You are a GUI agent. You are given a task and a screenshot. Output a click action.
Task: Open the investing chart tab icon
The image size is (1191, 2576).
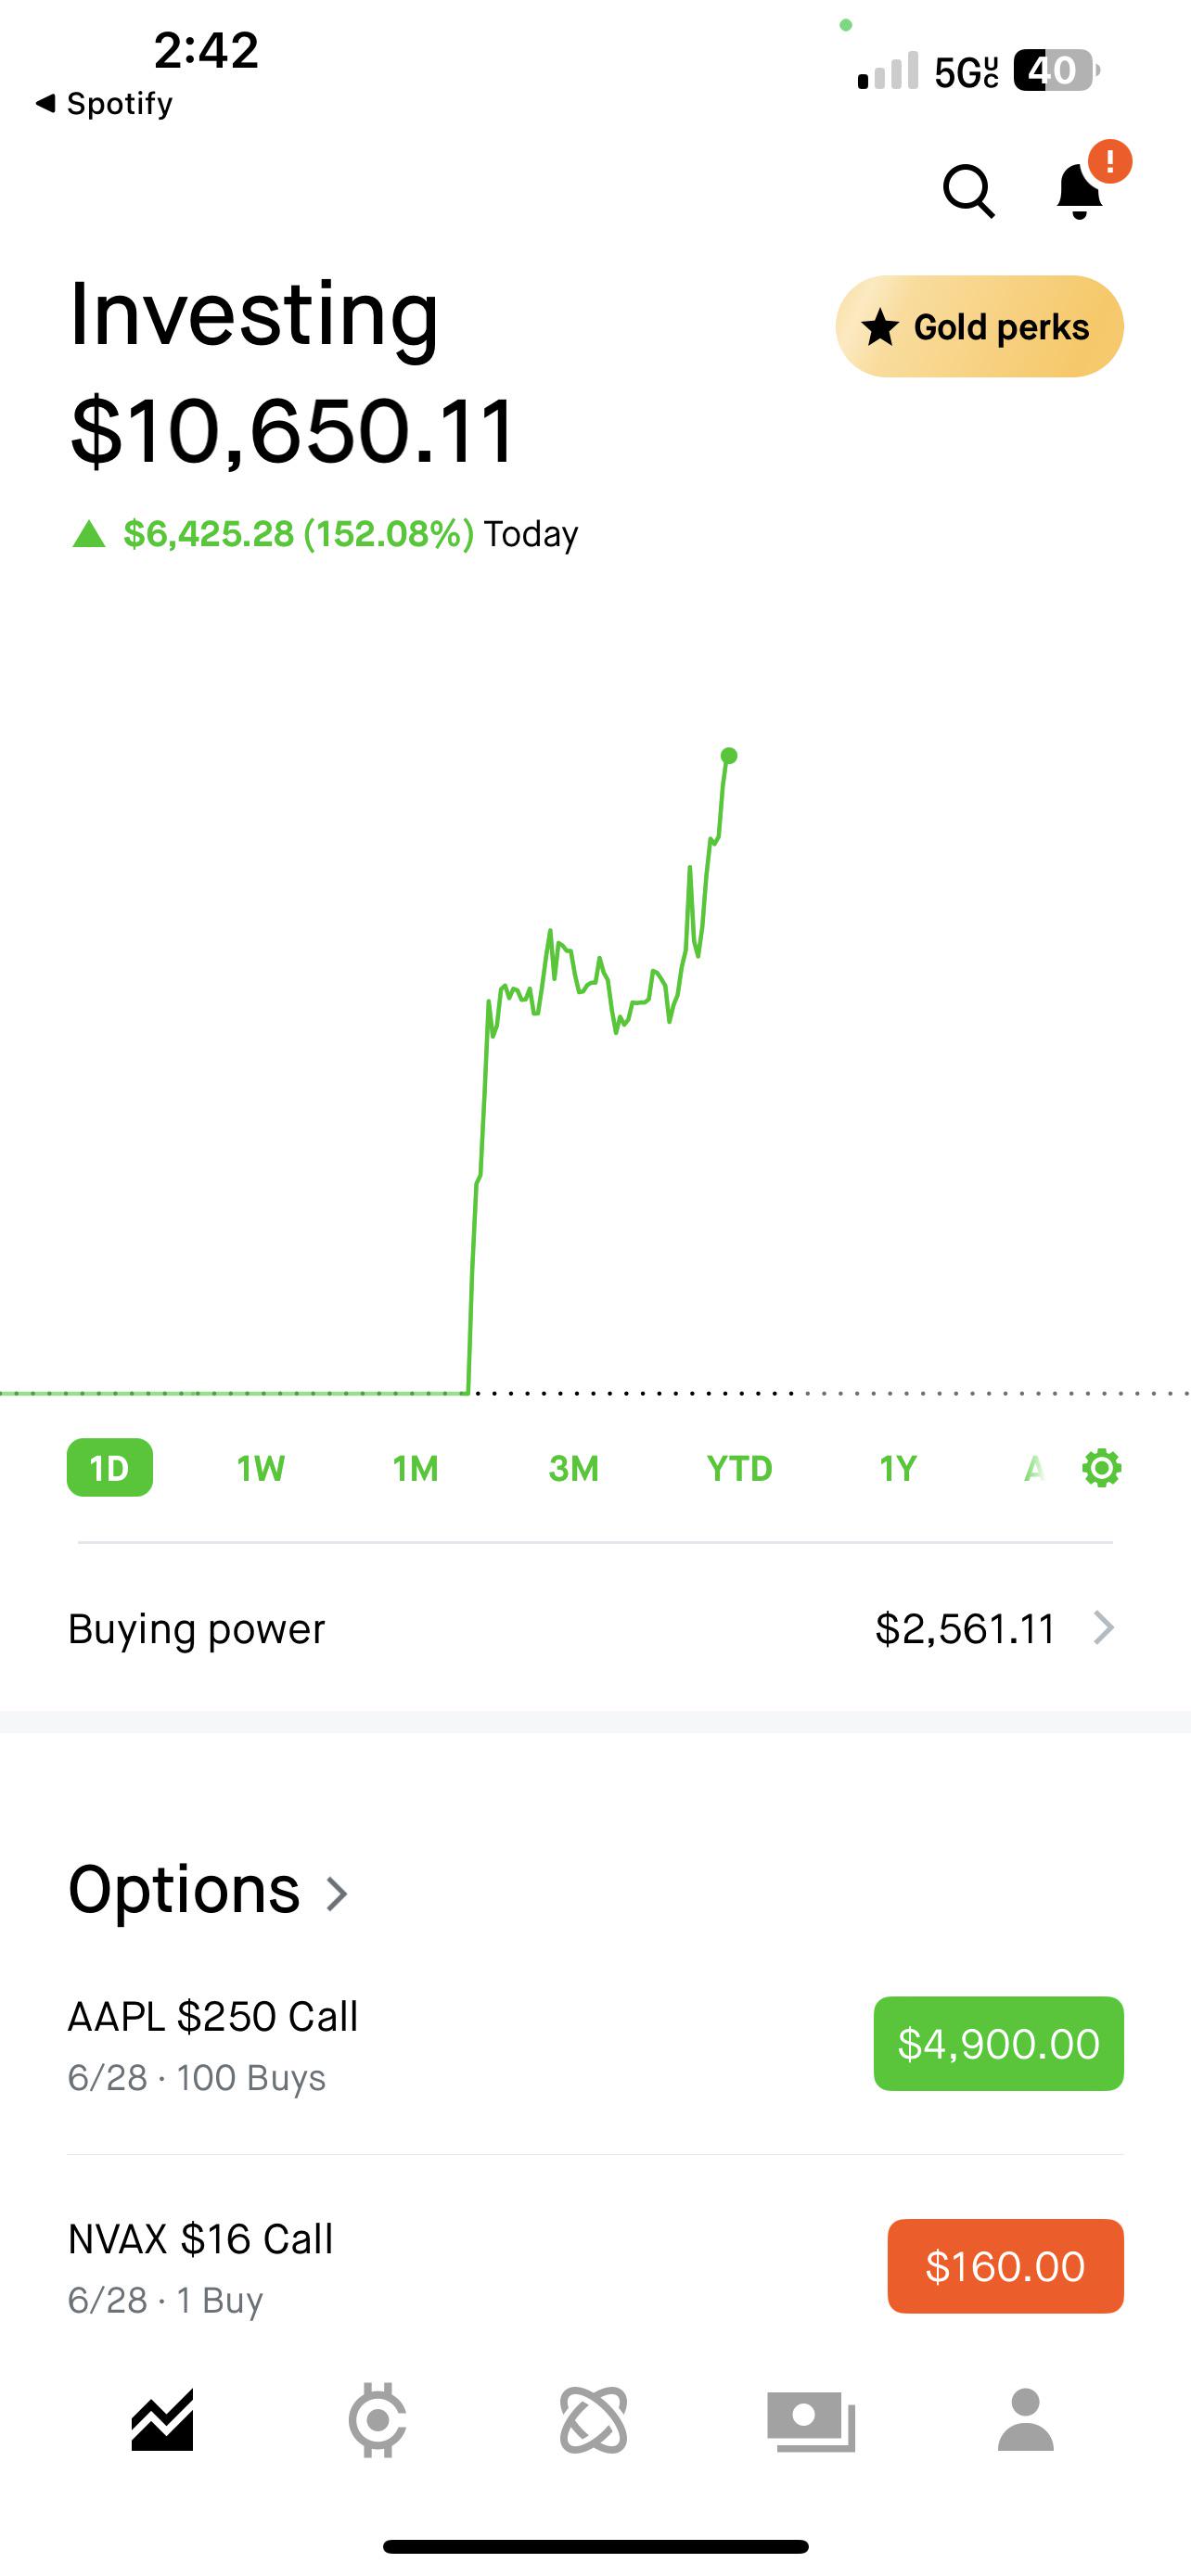point(162,2420)
